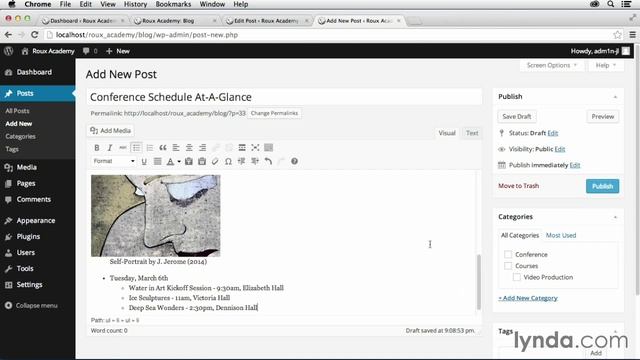Image resolution: width=640 pixels, height=360 pixels.
Task: Reload the page in Chrome
Action: [x=35, y=35]
